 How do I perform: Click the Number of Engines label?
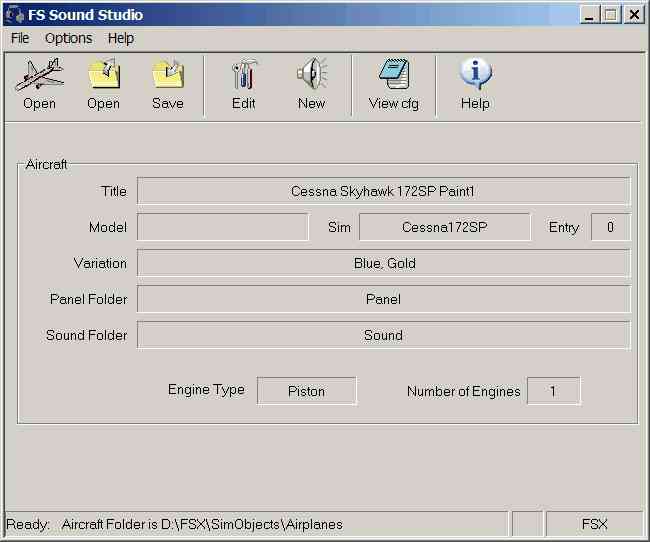463,391
